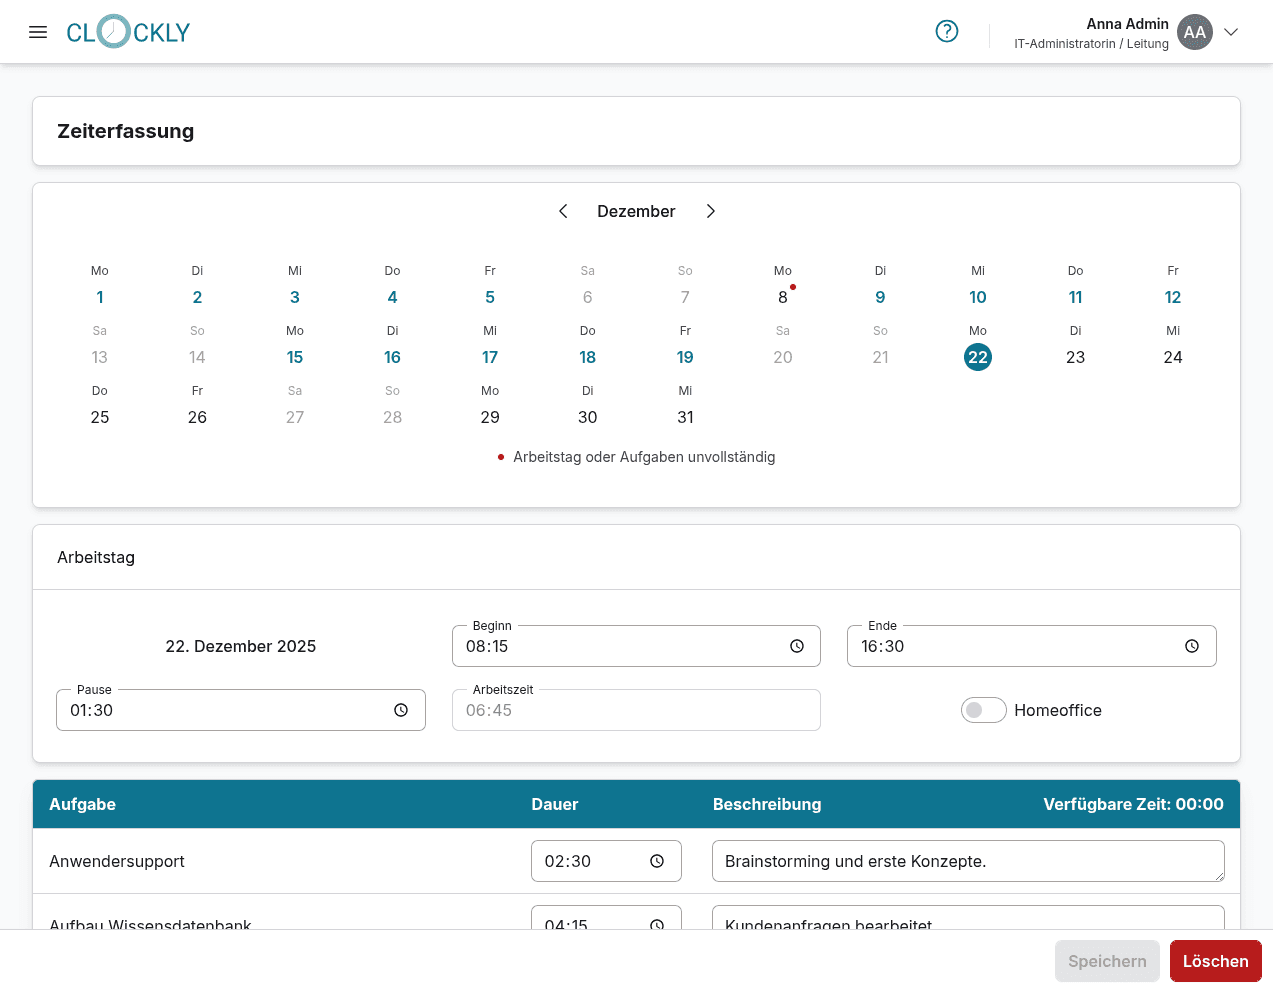The height and width of the screenshot is (993, 1273).
Task: Open the hamburger navigation menu
Action: click(38, 31)
